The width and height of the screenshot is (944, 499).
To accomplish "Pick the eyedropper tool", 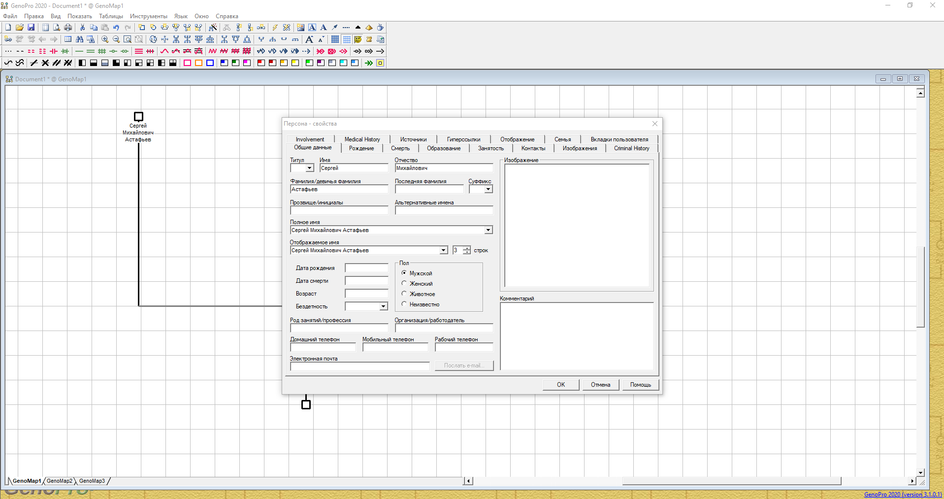I will (x=334, y=27).
